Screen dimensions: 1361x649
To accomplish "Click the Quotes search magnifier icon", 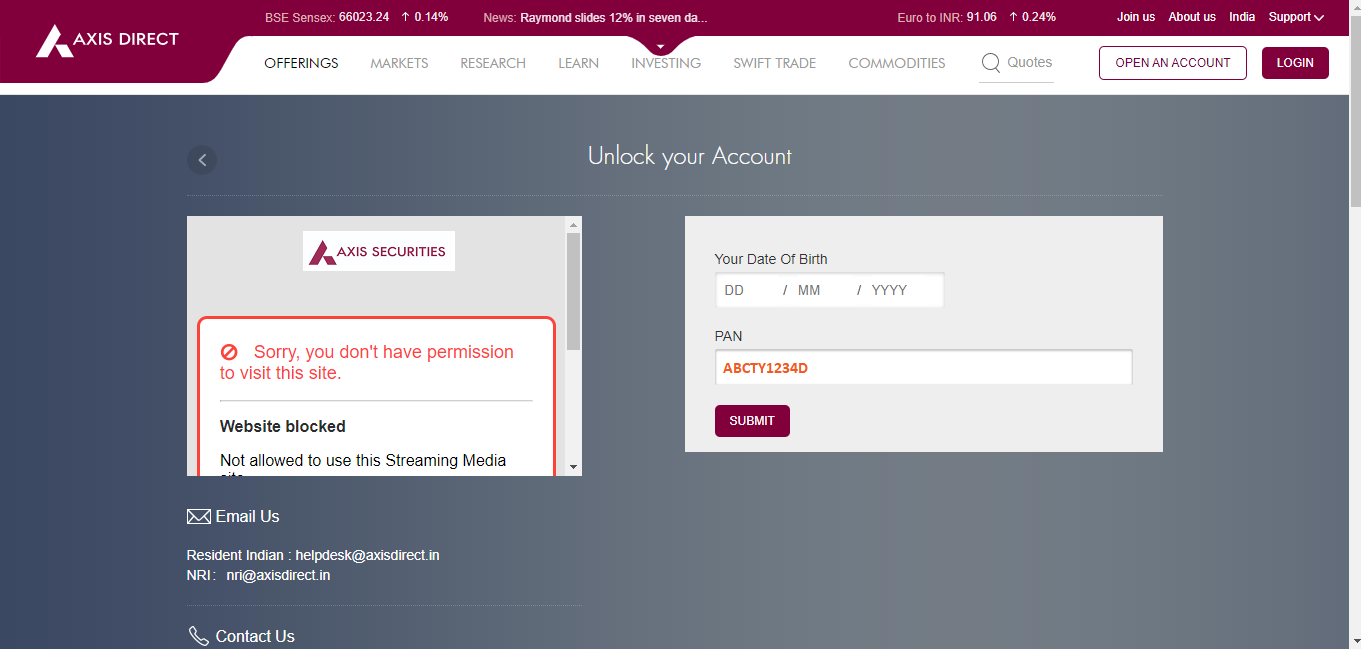I will (990, 63).
